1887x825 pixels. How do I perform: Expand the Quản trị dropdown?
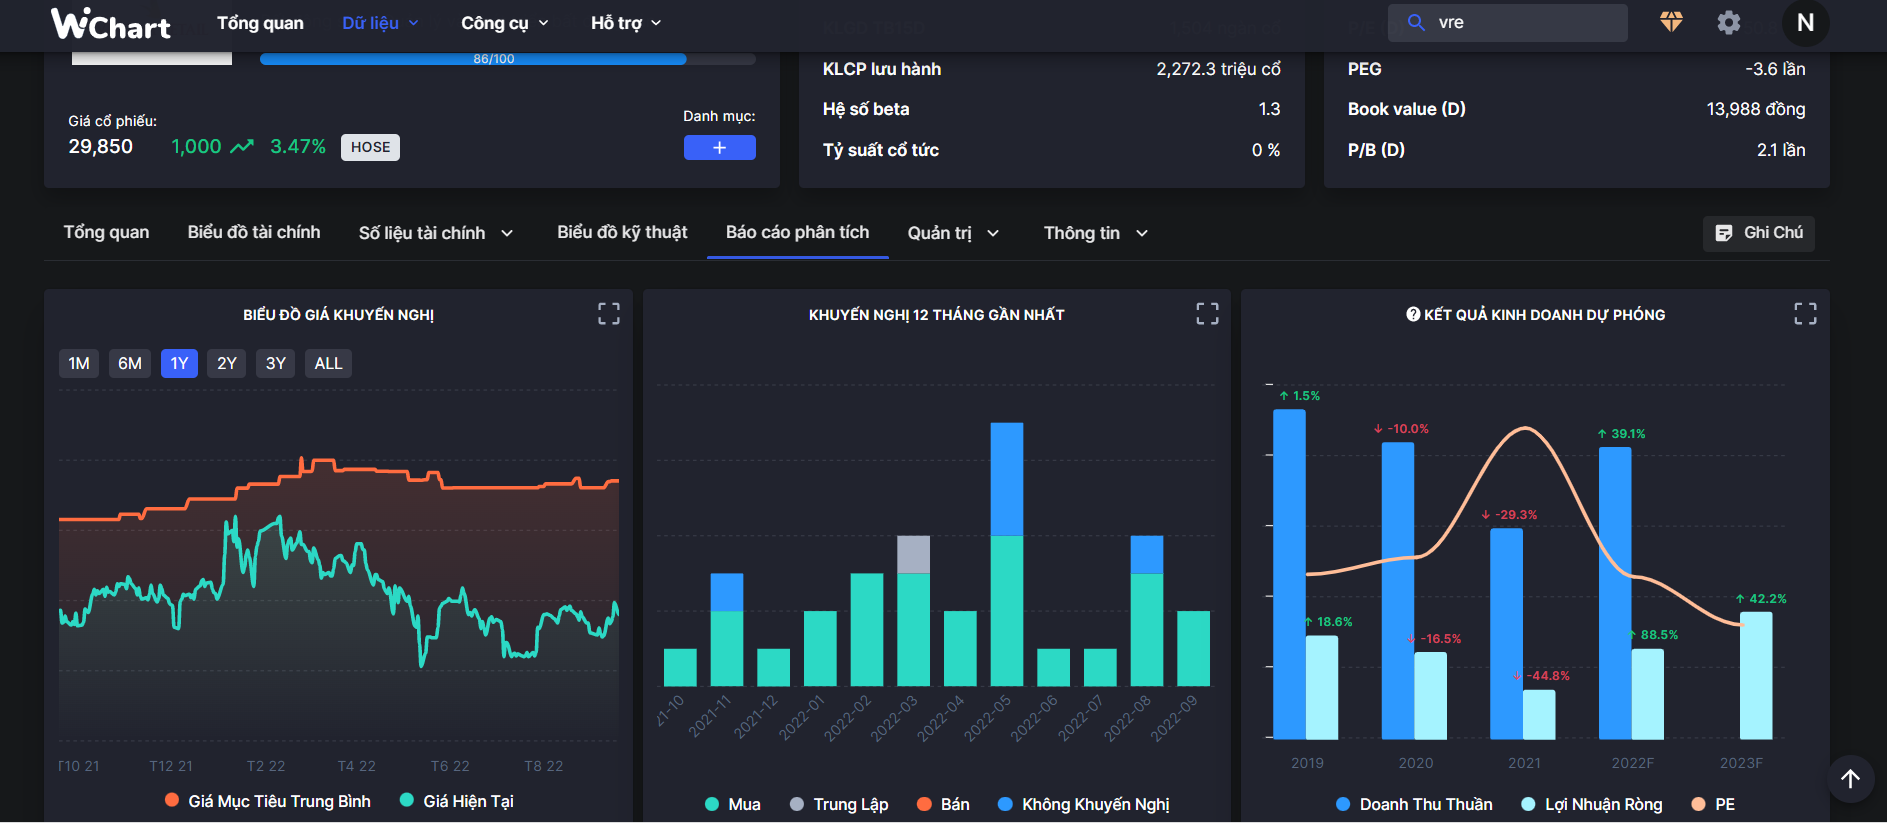click(x=952, y=233)
